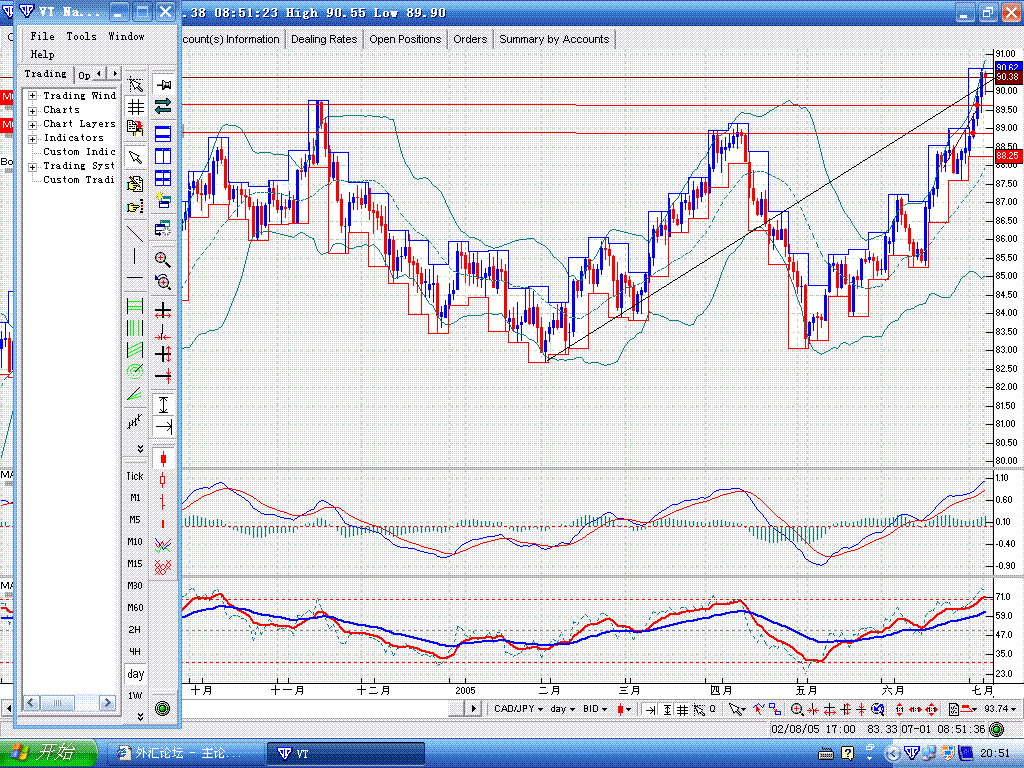Toggle the chart grid icon
This screenshot has width=1024, height=768.
pos(135,107)
